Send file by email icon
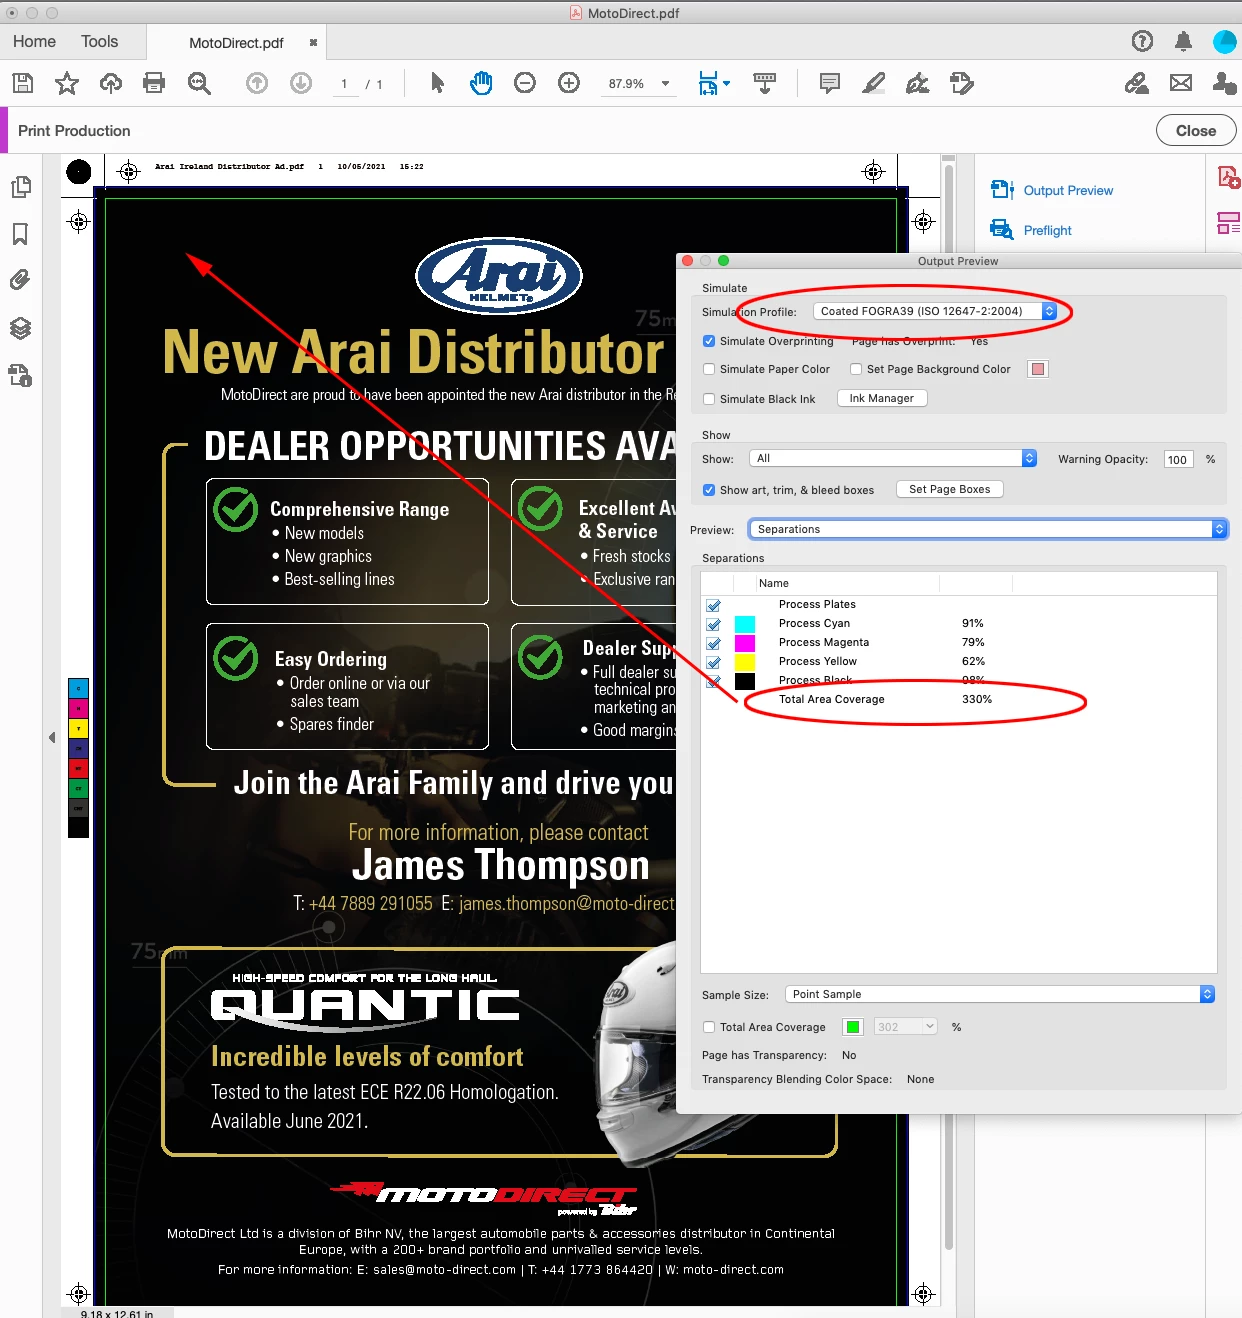The height and width of the screenshot is (1318, 1242). 1181,83
